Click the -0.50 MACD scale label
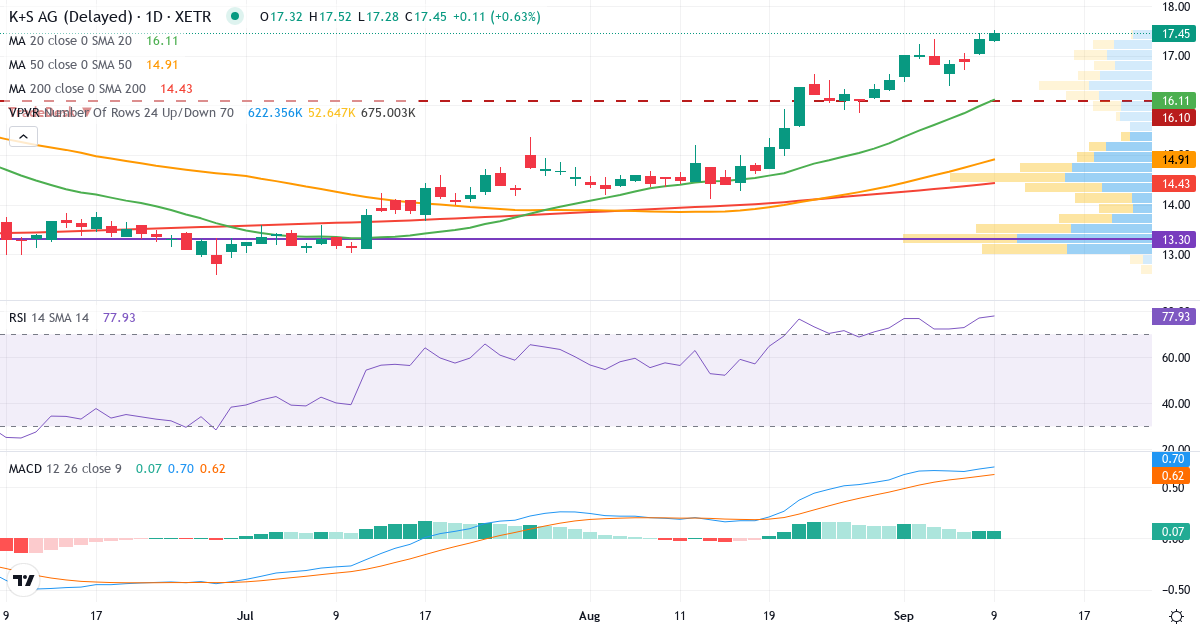Viewport: 1200px width, 630px height. 1174,590
